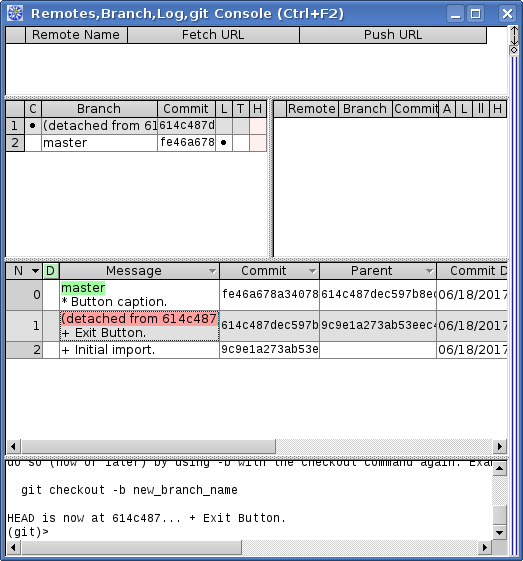Click the console horizontal scroll left arrow
Image resolution: width=523 pixels, height=561 pixels.
tap(13, 547)
